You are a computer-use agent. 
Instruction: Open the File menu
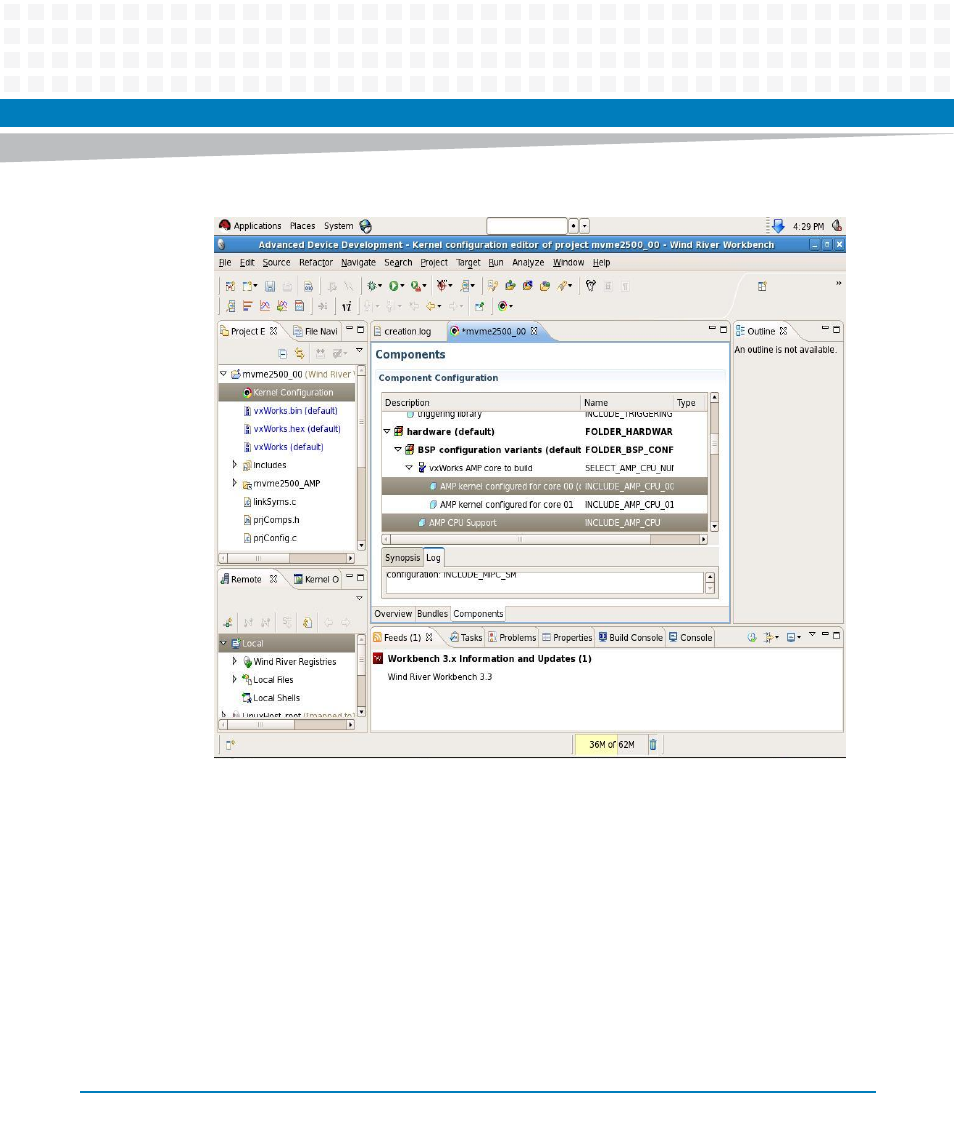click(x=225, y=263)
